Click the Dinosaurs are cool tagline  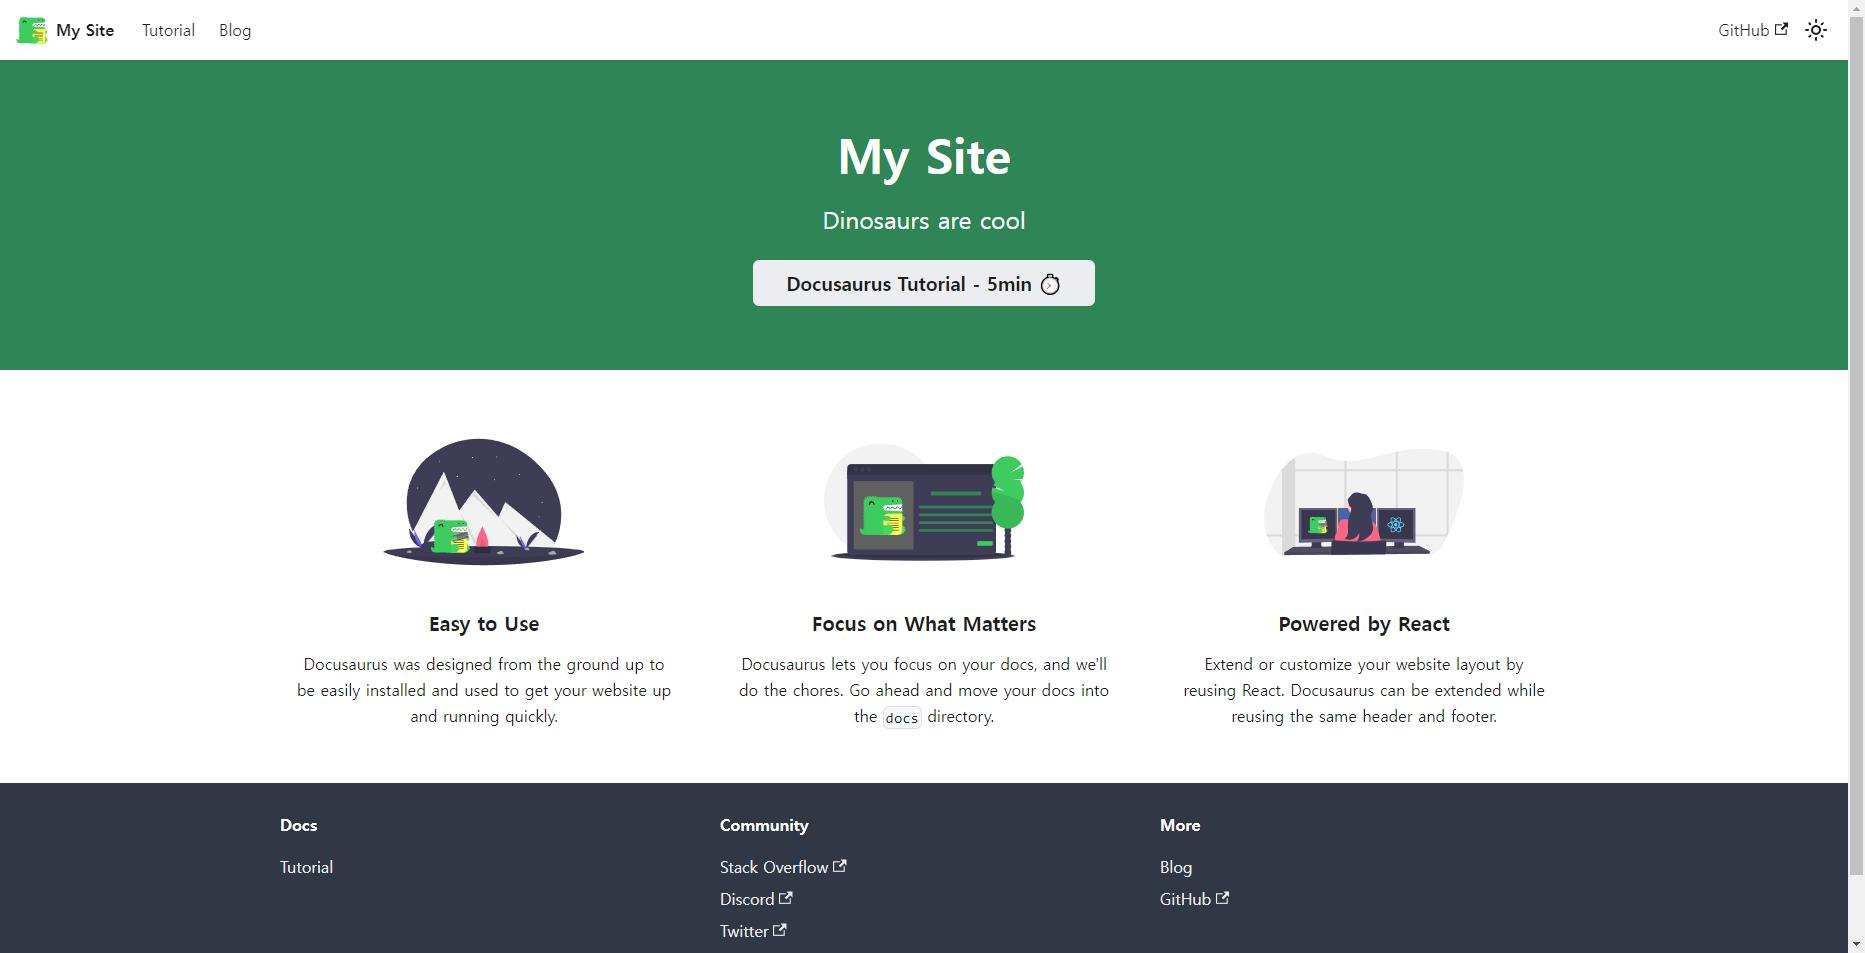pos(924,221)
